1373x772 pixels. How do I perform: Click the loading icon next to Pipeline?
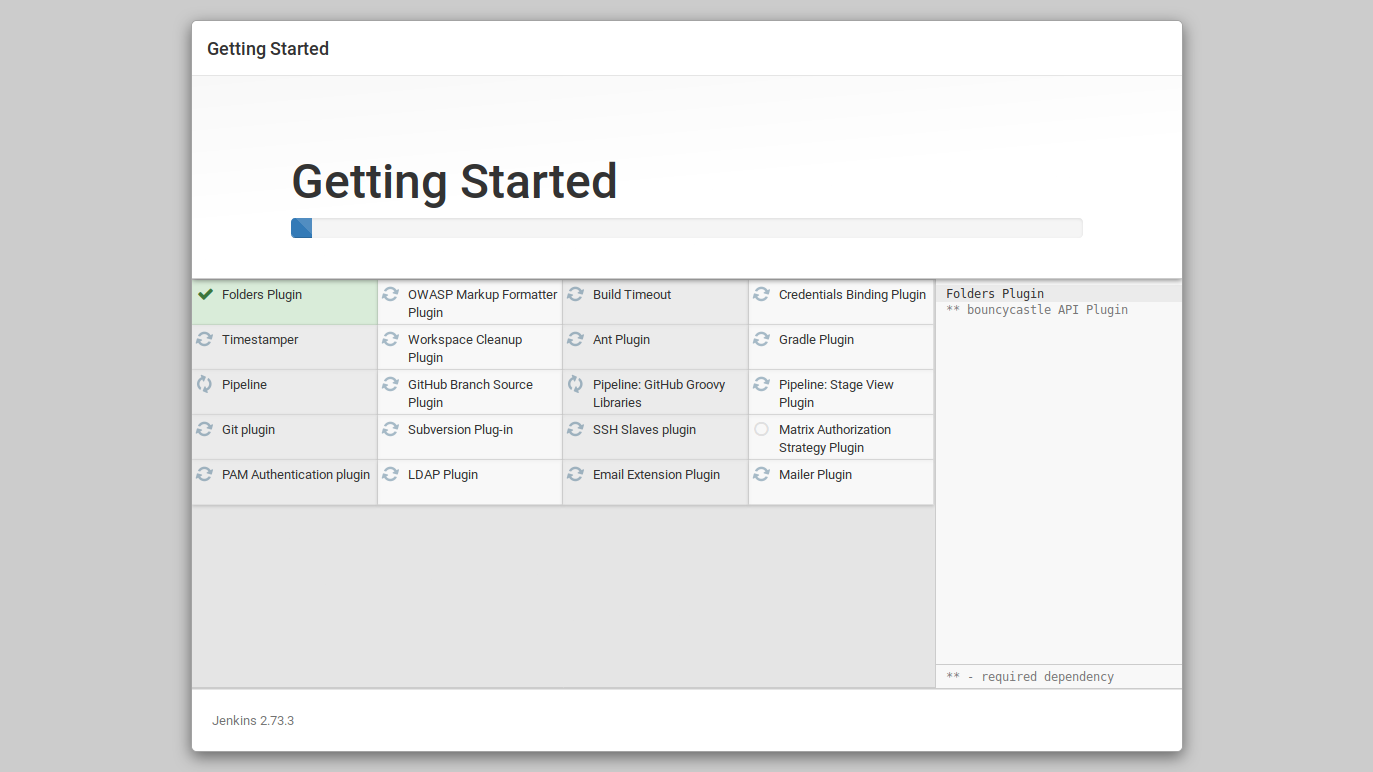pos(206,384)
